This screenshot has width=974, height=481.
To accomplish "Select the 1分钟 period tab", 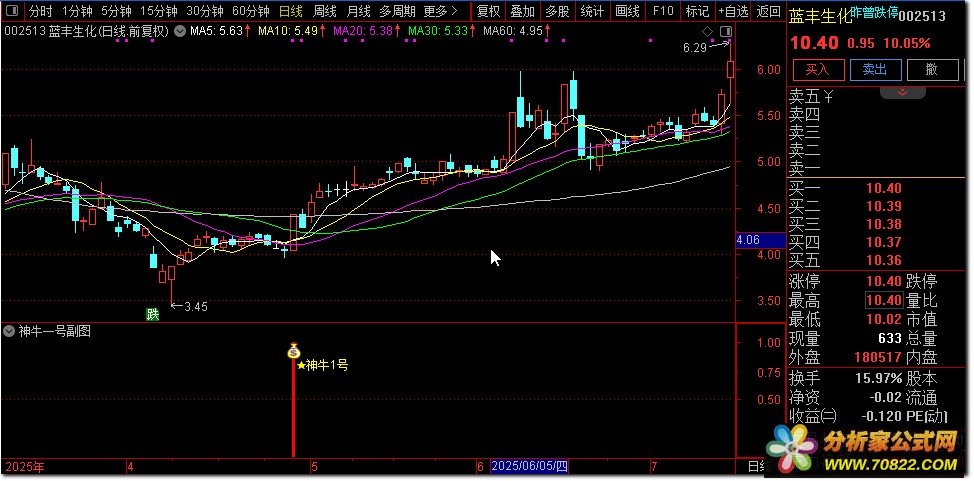I will pos(77,11).
